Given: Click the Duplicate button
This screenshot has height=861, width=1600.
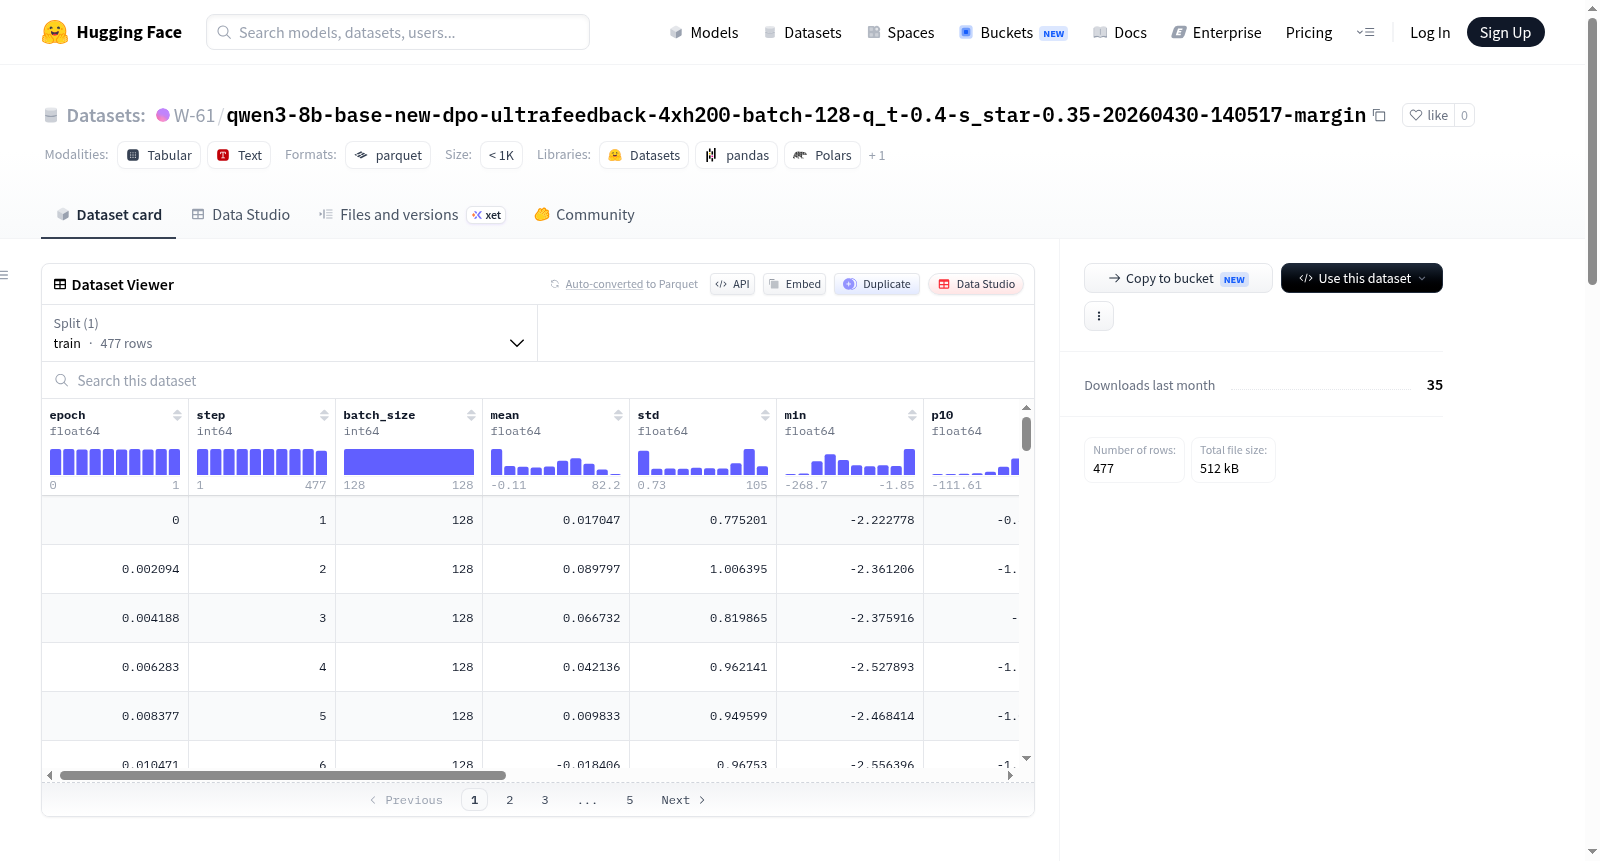Looking at the screenshot, I should 877,284.
